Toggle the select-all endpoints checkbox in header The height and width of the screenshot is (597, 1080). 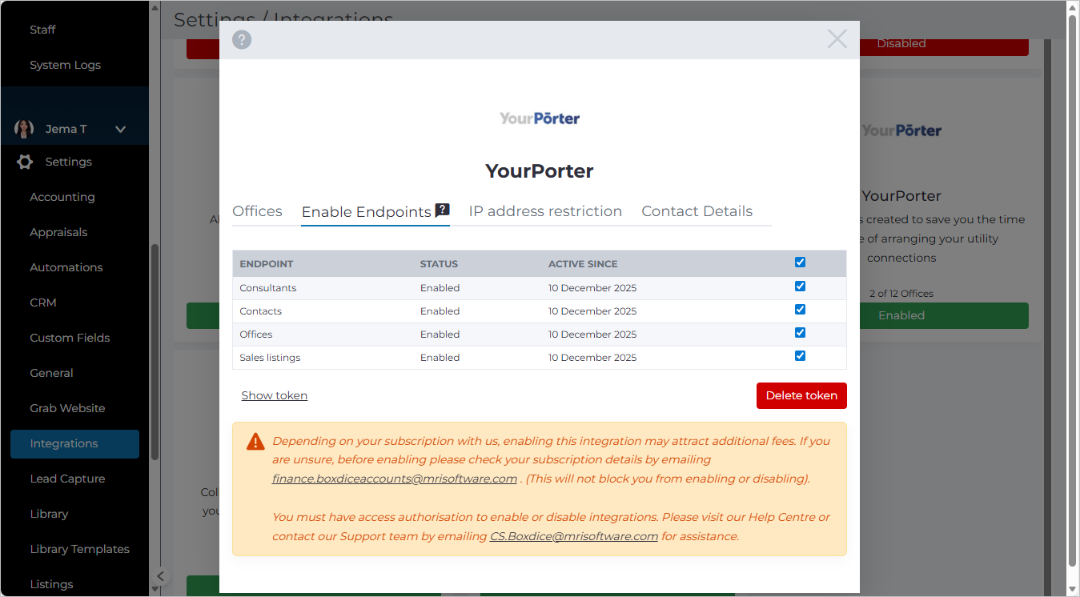[800, 262]
